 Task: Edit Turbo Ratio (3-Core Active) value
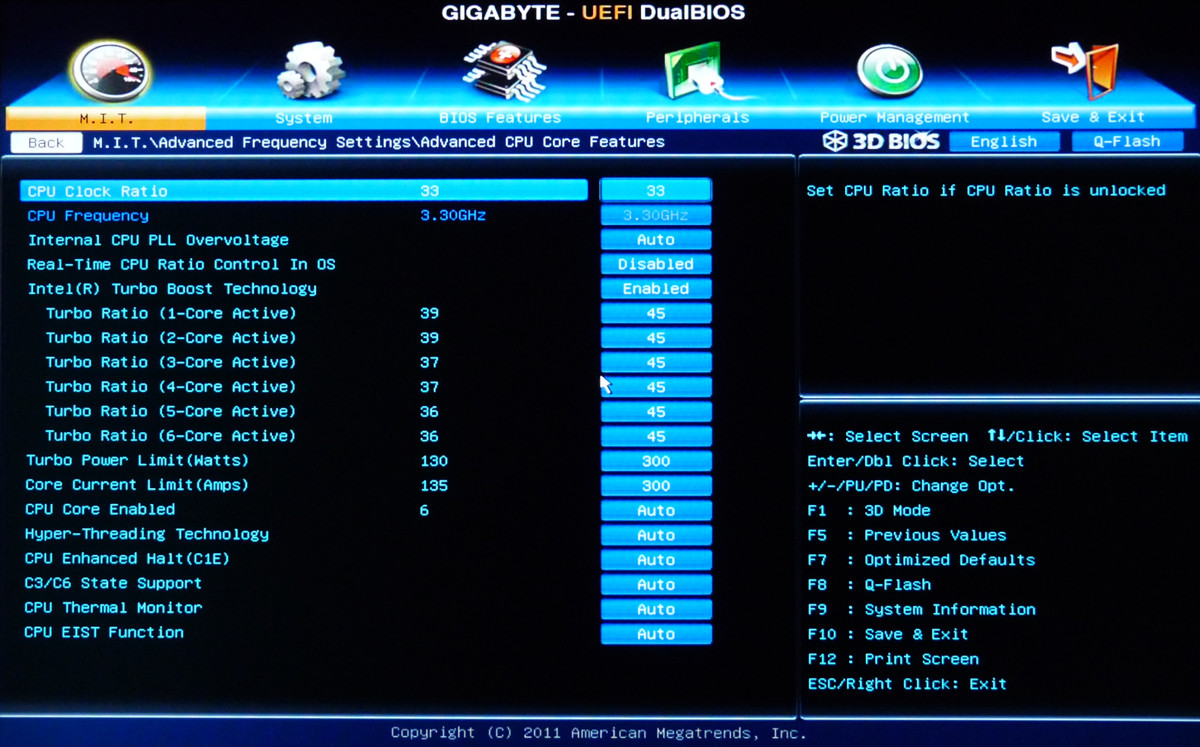656,362
